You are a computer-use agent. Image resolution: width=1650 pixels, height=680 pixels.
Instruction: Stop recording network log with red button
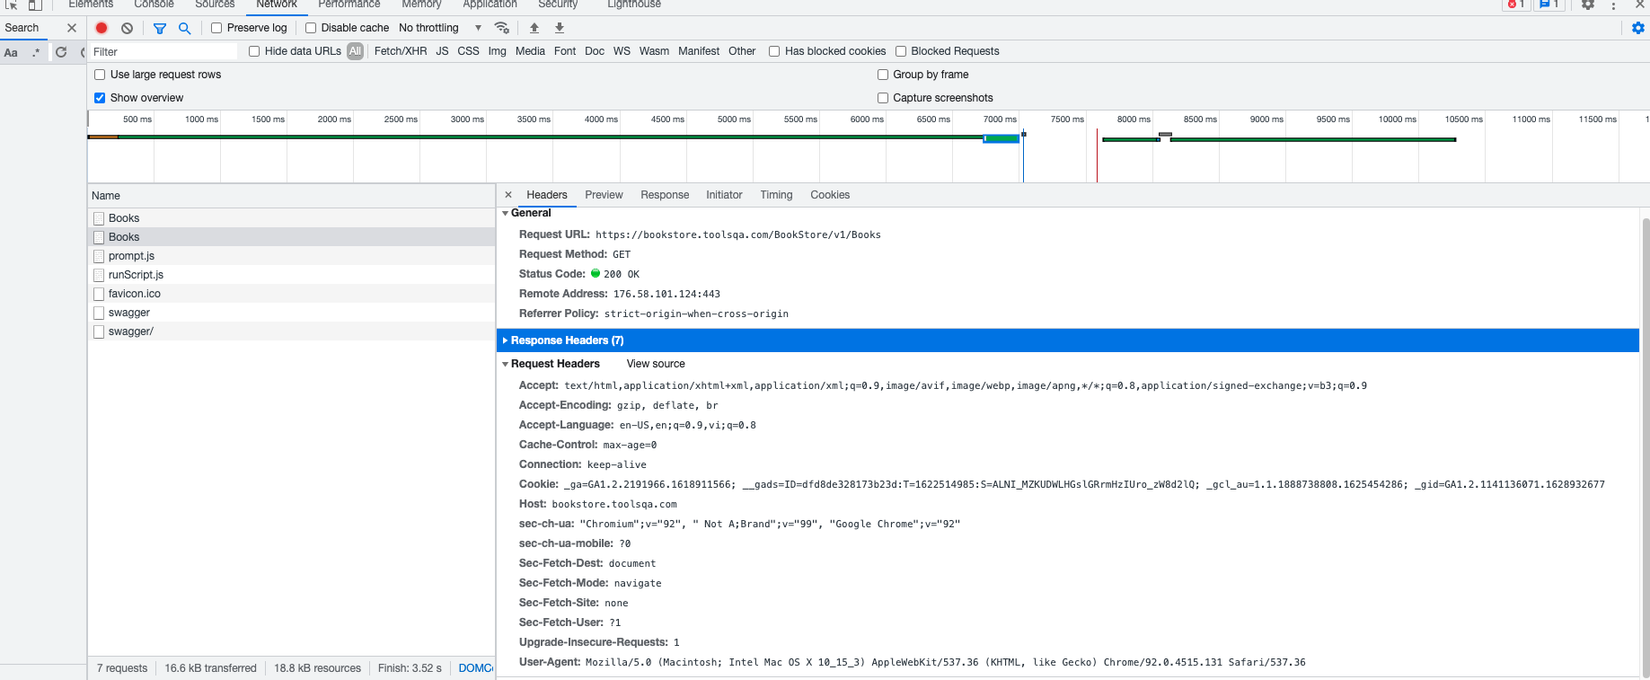[101, 28]
